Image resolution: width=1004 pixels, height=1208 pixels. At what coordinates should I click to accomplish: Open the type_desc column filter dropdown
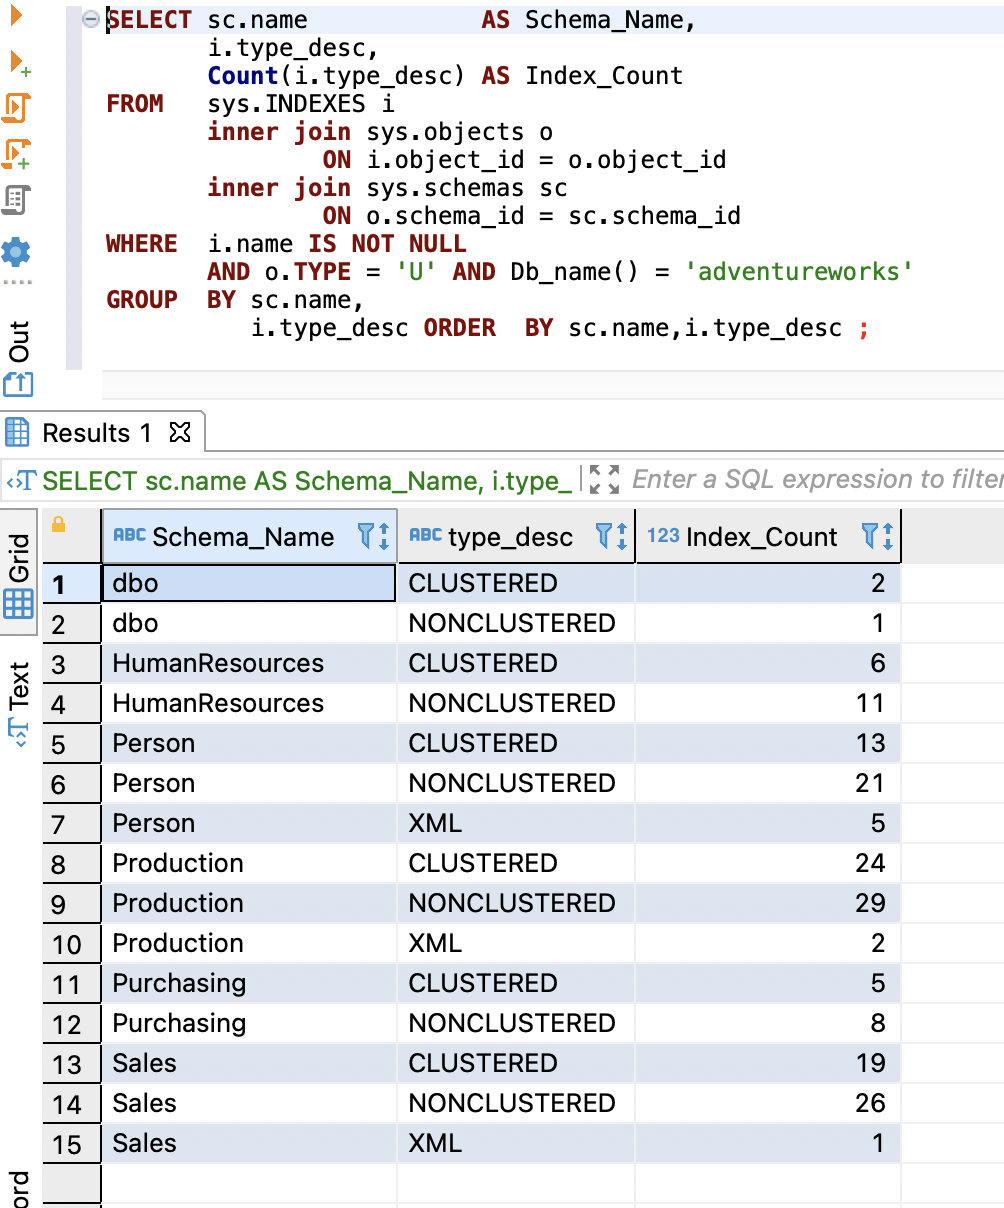605,537
